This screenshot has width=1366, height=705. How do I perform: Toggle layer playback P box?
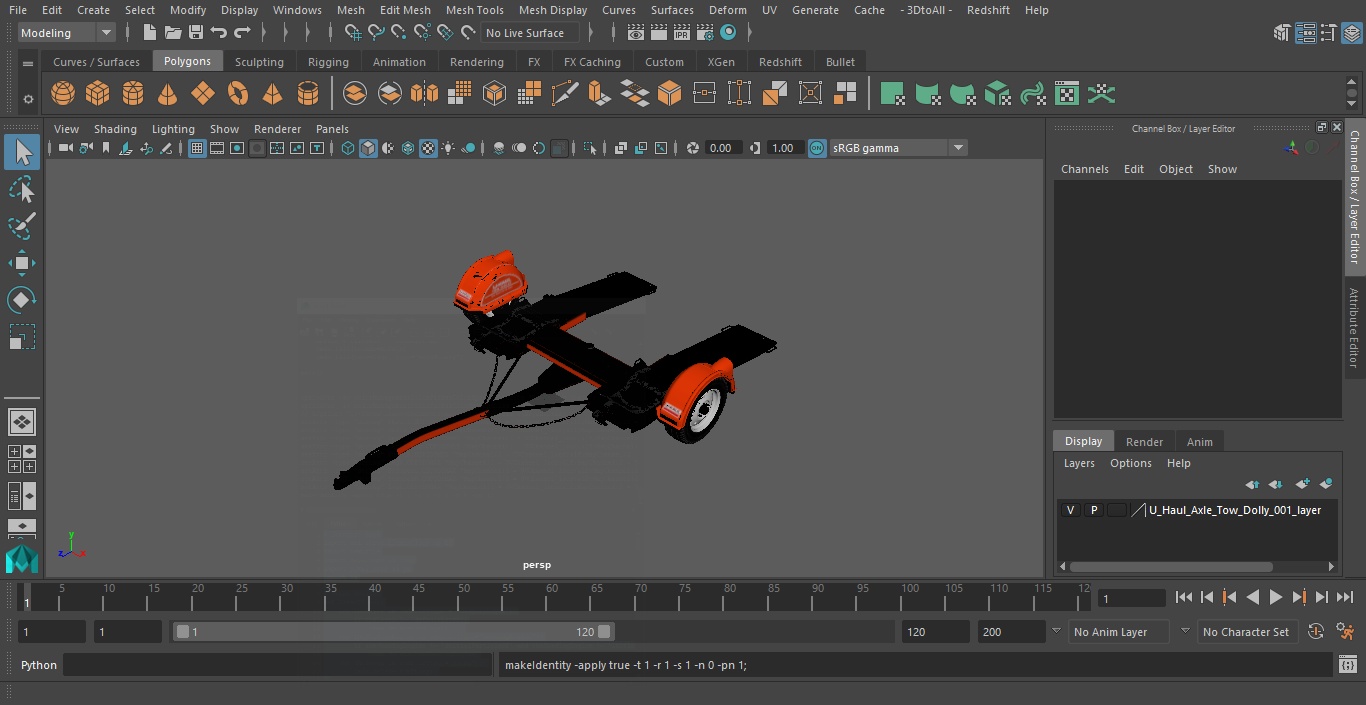(x=1094, y=510)
